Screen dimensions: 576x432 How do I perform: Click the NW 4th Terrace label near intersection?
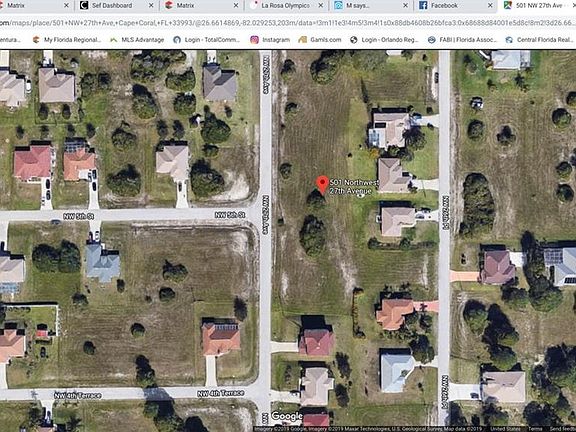220,393
